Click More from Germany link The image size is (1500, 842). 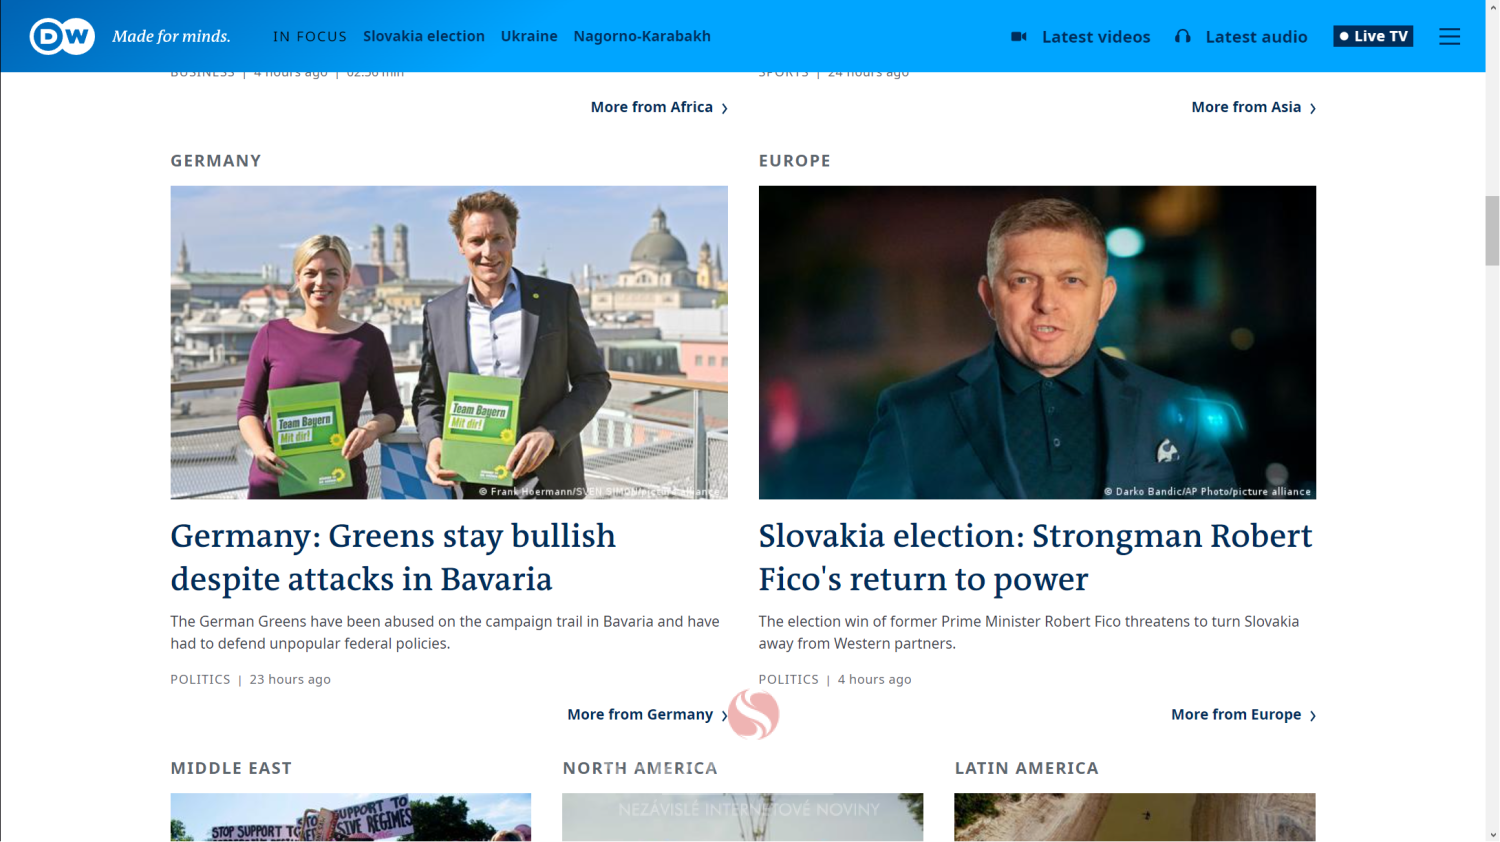[x=640, y=714]
